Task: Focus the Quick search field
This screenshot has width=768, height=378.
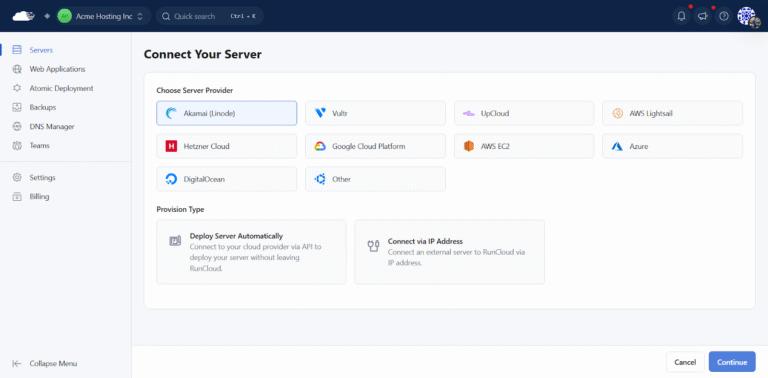Action: tap(210, 16)
